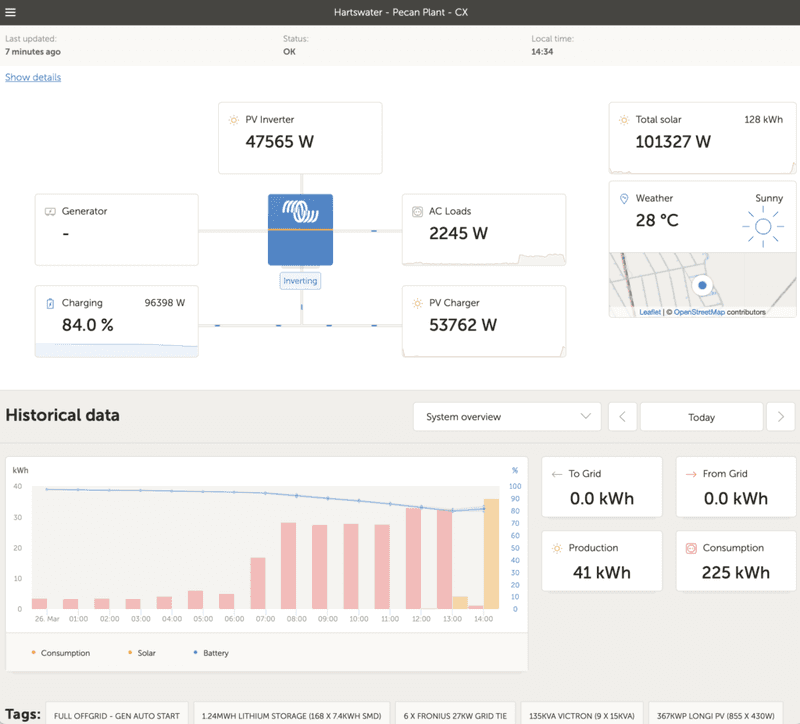Open the hamburger menu icon
Image resolution: width=800 pixels, height=724 pixels.
(x=12, y=12)
